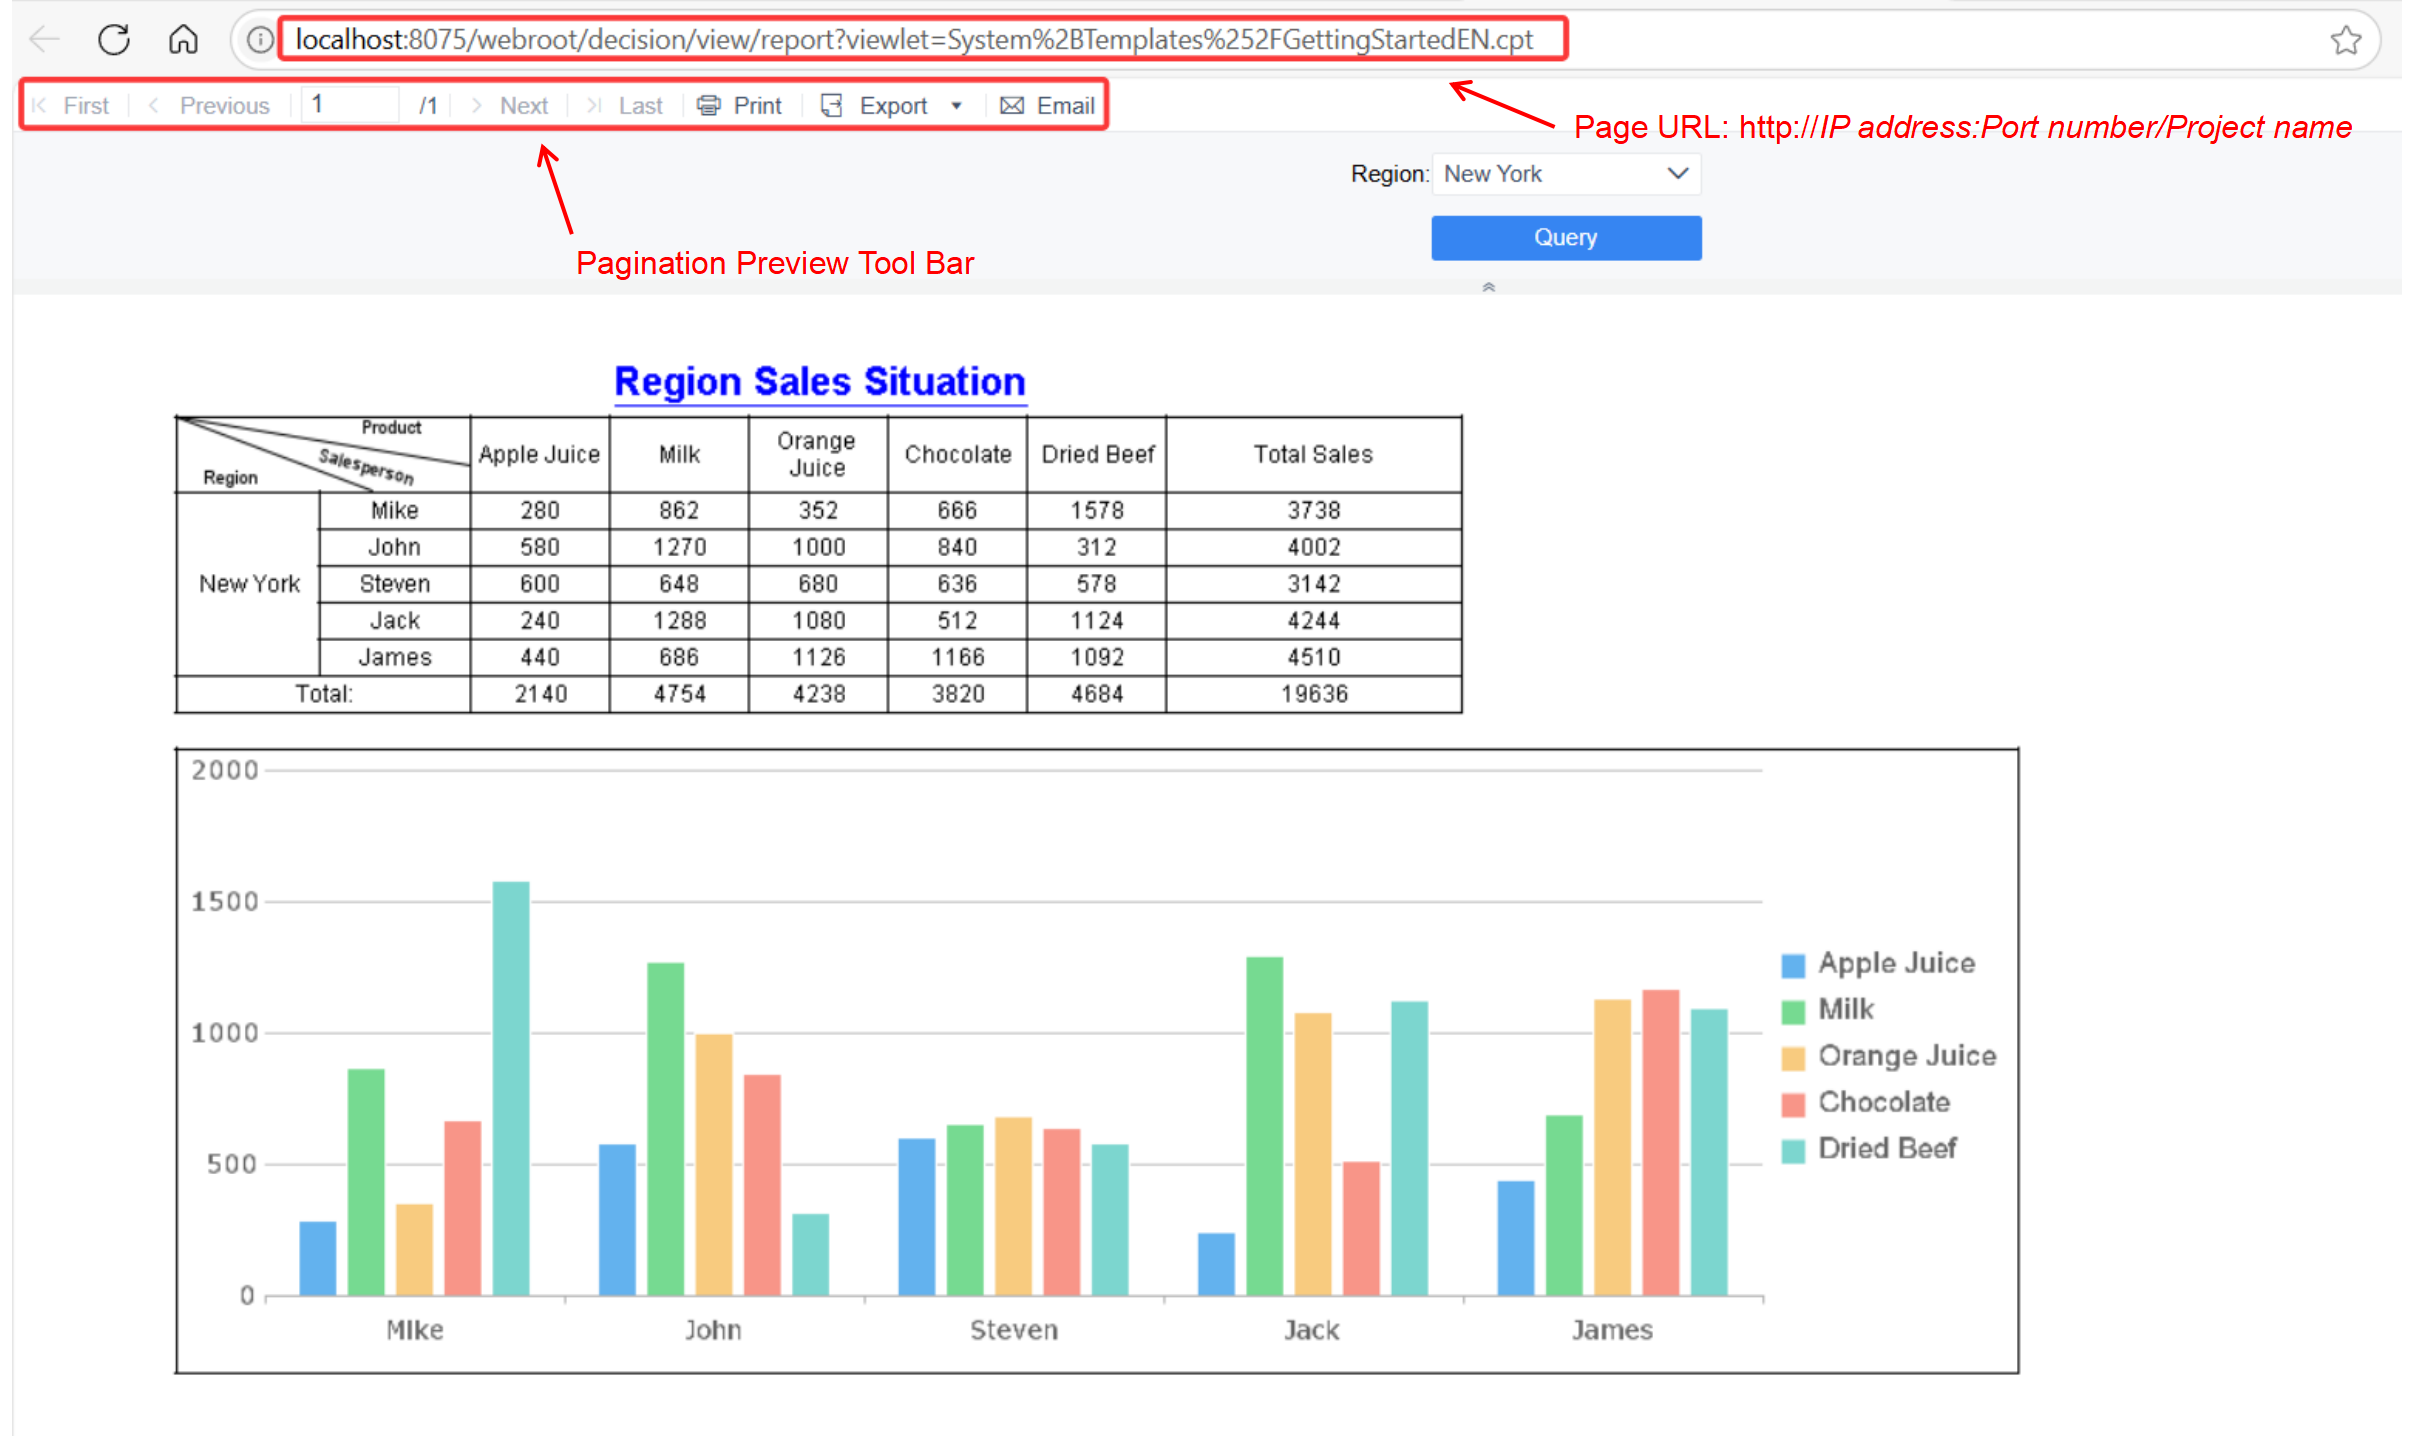This screenshot has width=2413, height=1436.
Task: Open the Export dropdown arrow
Action: pos(956,105)
